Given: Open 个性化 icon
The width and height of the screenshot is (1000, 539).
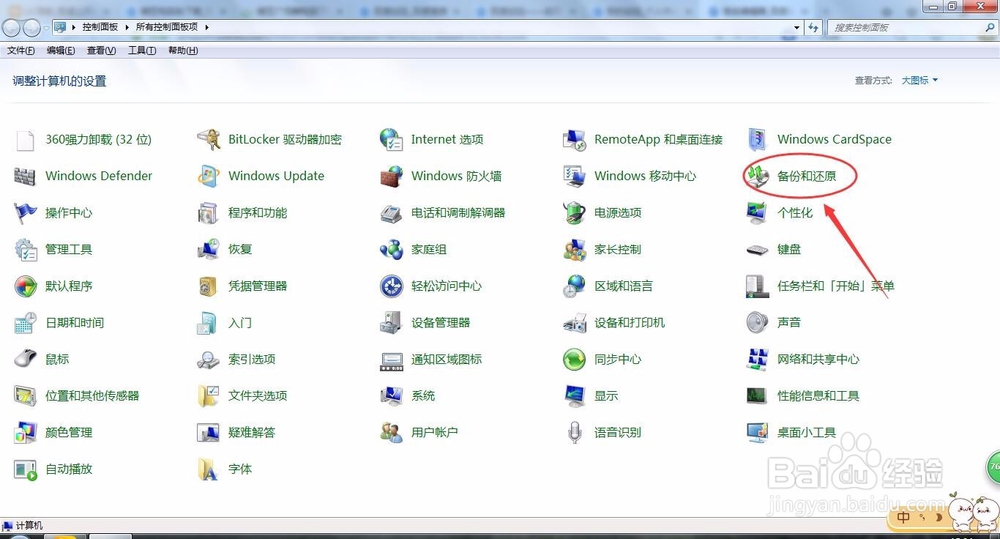Looking at the screenshot, I should [x=757, y=213].
